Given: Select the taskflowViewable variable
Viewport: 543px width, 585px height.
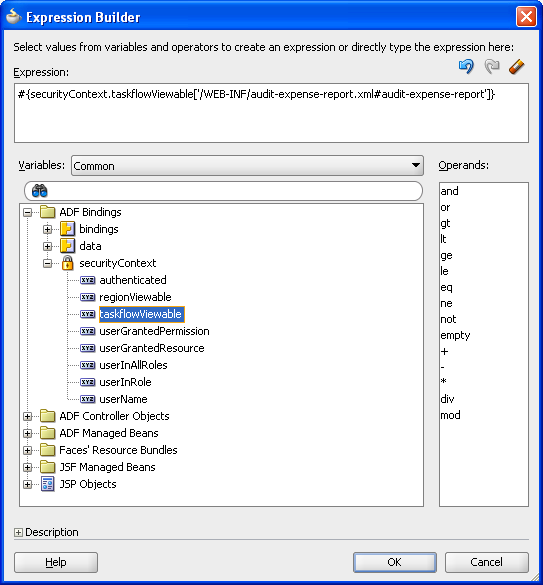Looking at the screenshot, I should click(141, 314).
